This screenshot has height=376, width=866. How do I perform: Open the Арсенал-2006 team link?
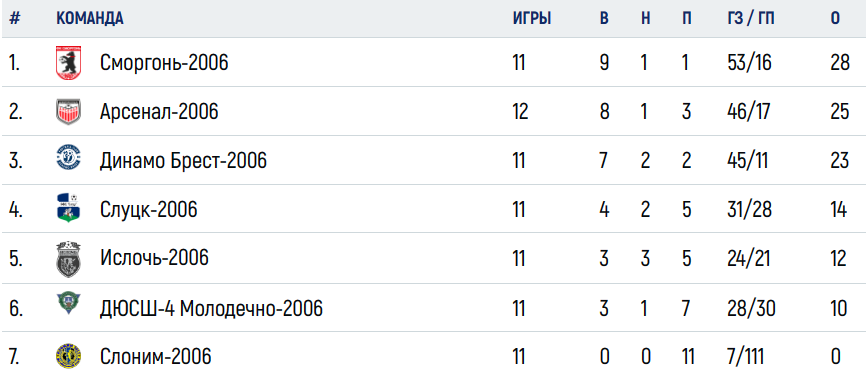159,112
